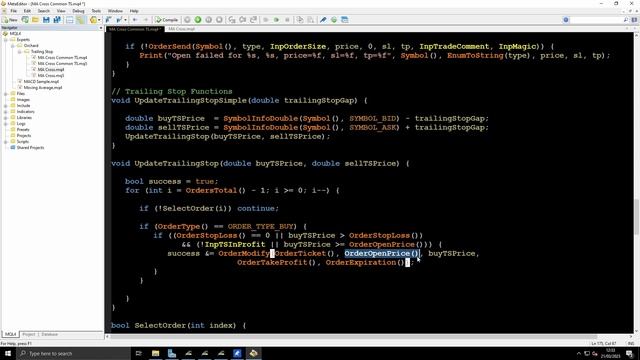
Task: Click the navigate Forward arrow icon
Action: (145, 20)
